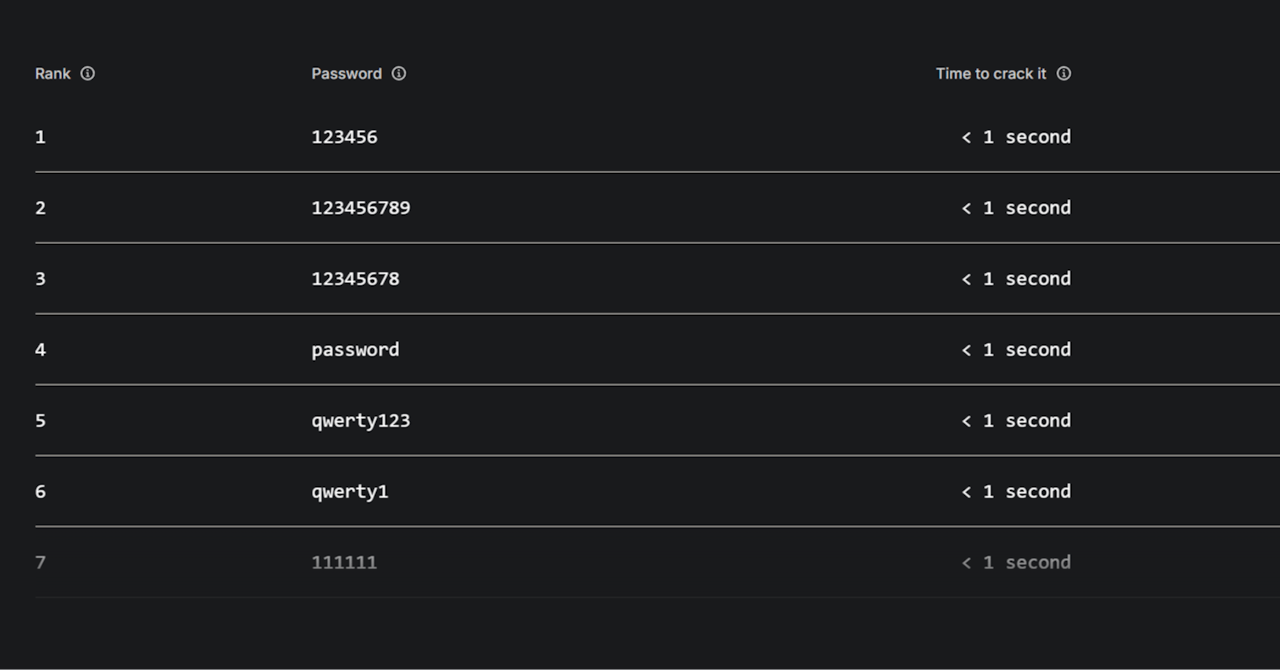Click the Rank column header
Screen dimensions: 1280x670
pos(53,73)
